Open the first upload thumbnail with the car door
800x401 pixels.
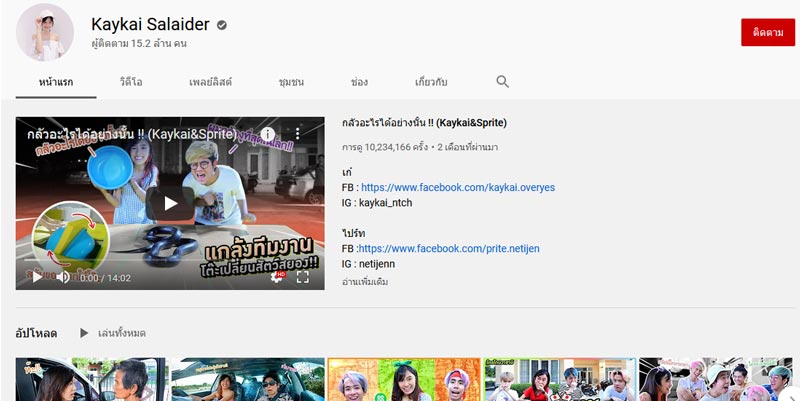pos(91,379)
